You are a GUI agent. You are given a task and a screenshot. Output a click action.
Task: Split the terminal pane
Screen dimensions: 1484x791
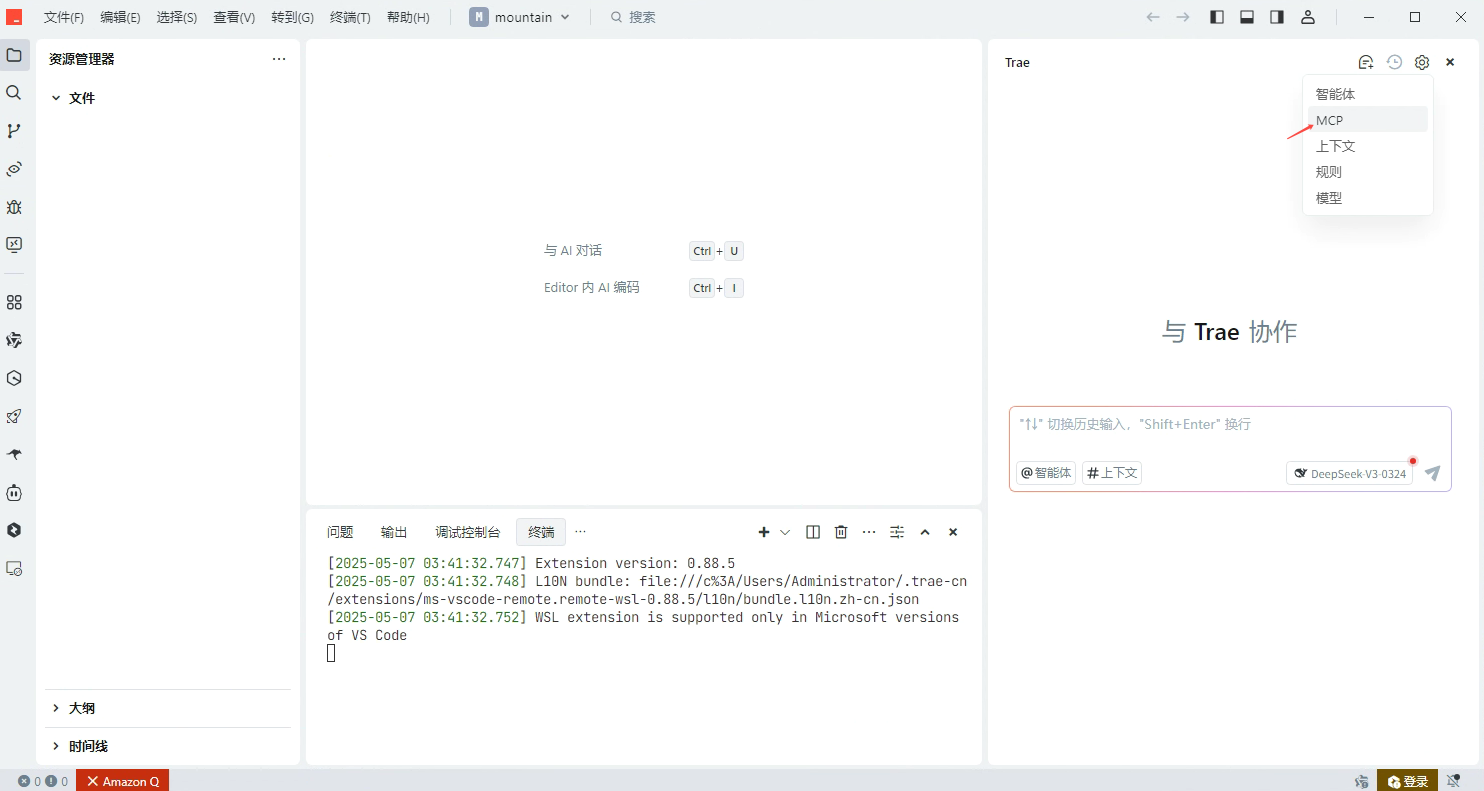tap(813, 532)
